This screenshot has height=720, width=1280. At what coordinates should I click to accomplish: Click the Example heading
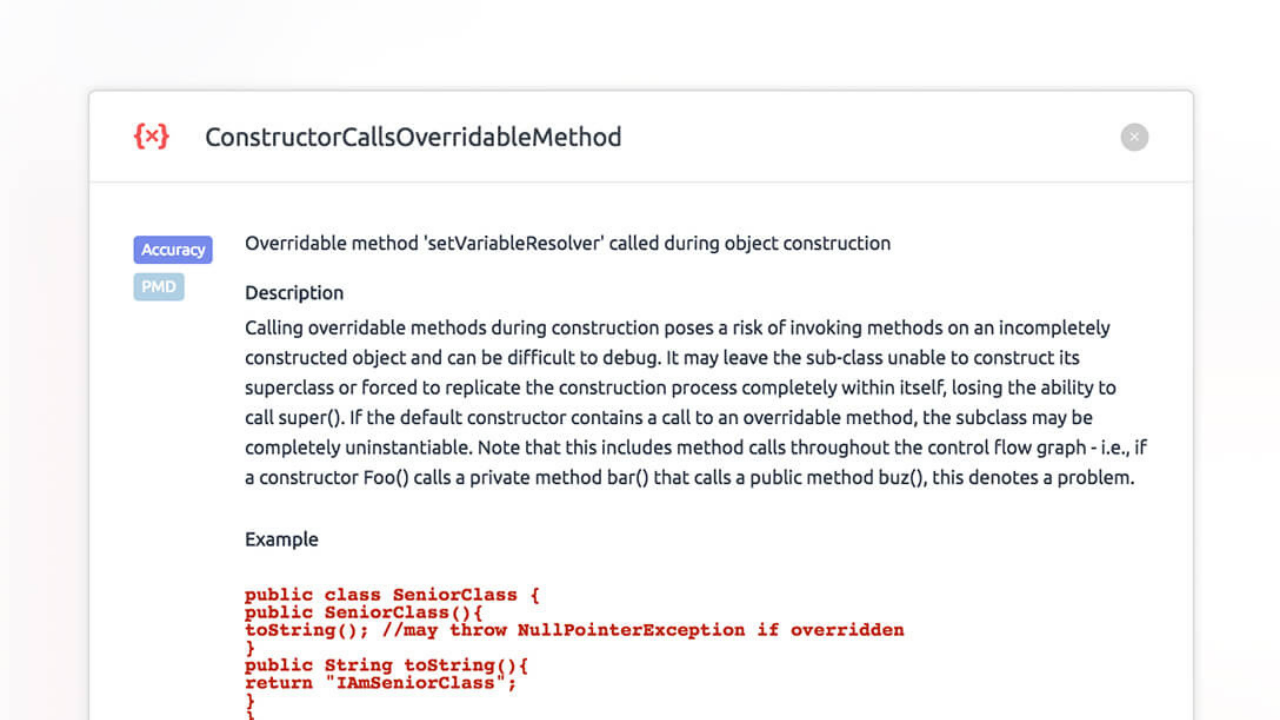click(281, 539)
